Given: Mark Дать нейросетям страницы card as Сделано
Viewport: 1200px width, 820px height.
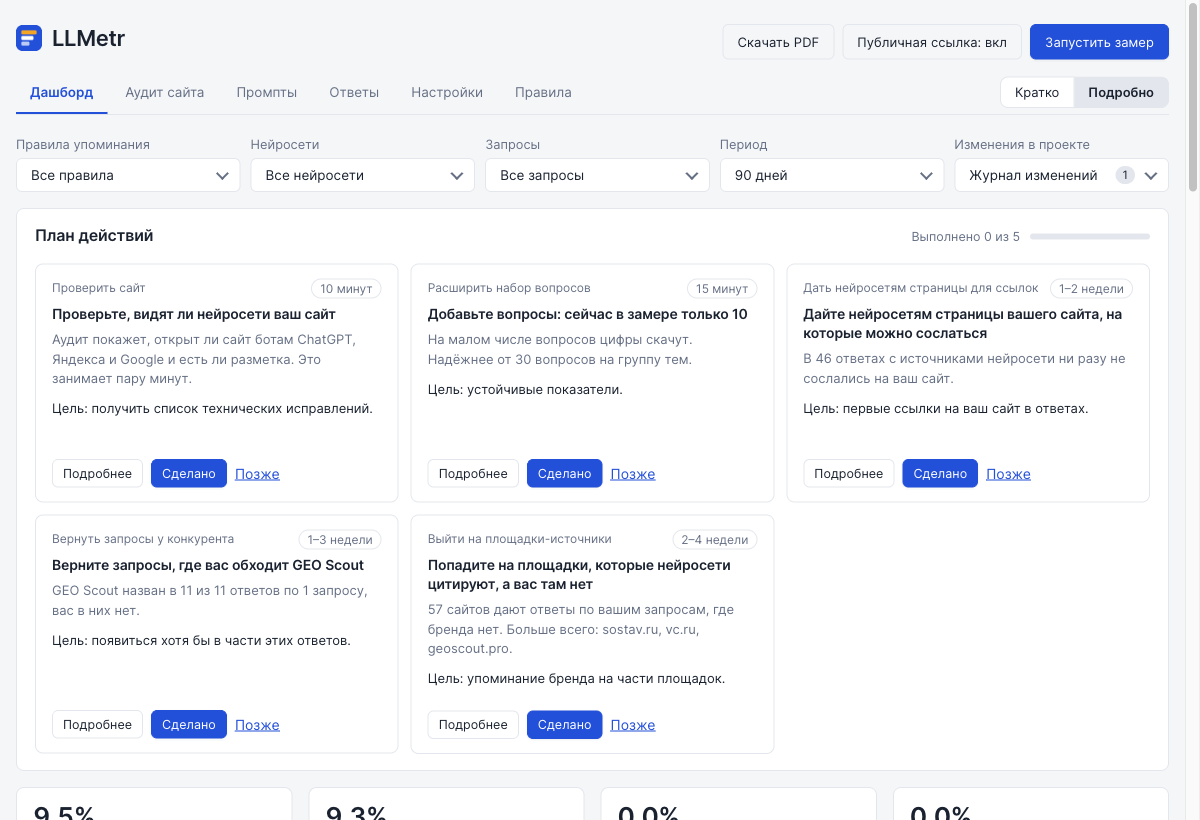Looking at the screenshot, I should pyautogui.click(x=940, y=474).
